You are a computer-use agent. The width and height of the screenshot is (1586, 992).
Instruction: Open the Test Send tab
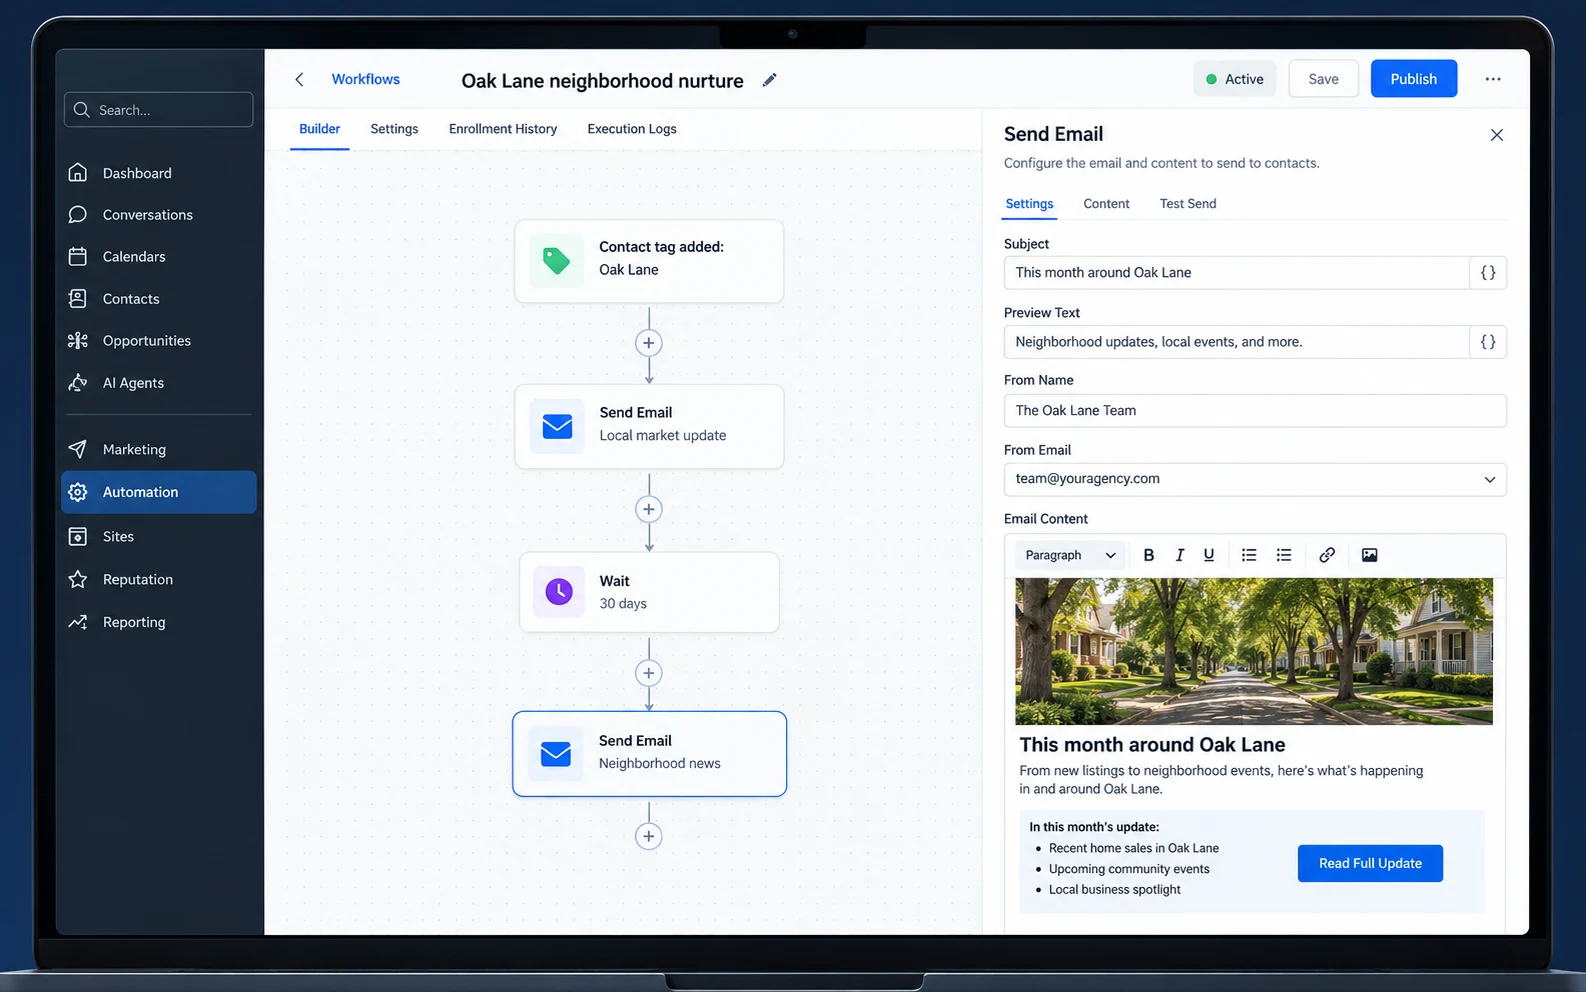click(1188, 204)
